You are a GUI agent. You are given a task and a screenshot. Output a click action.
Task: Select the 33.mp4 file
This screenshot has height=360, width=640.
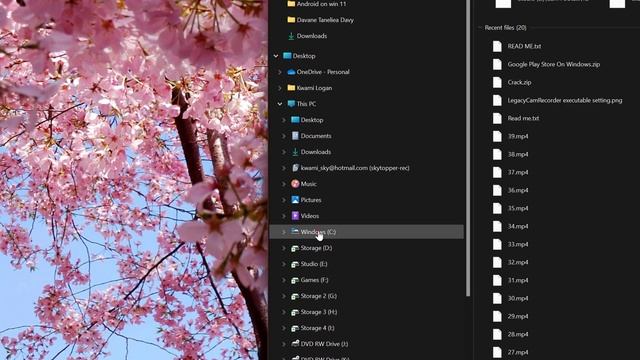pos(518,244)
